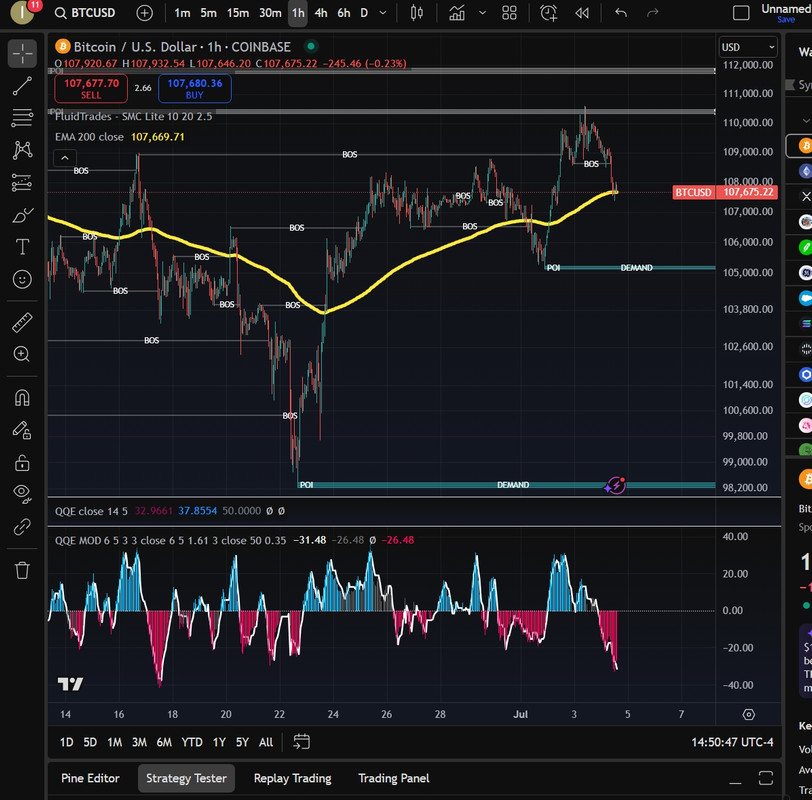
Task: Open the go to date calendar
Action: (x=301, y=742)
